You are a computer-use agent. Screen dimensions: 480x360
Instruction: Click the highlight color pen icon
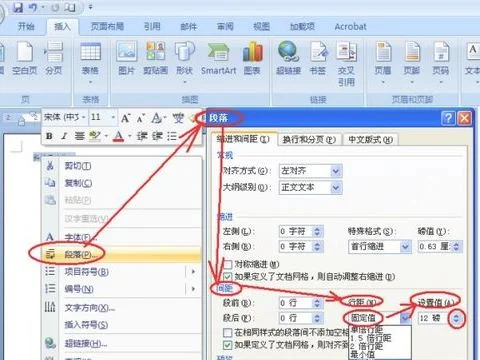tap(95, 136)
